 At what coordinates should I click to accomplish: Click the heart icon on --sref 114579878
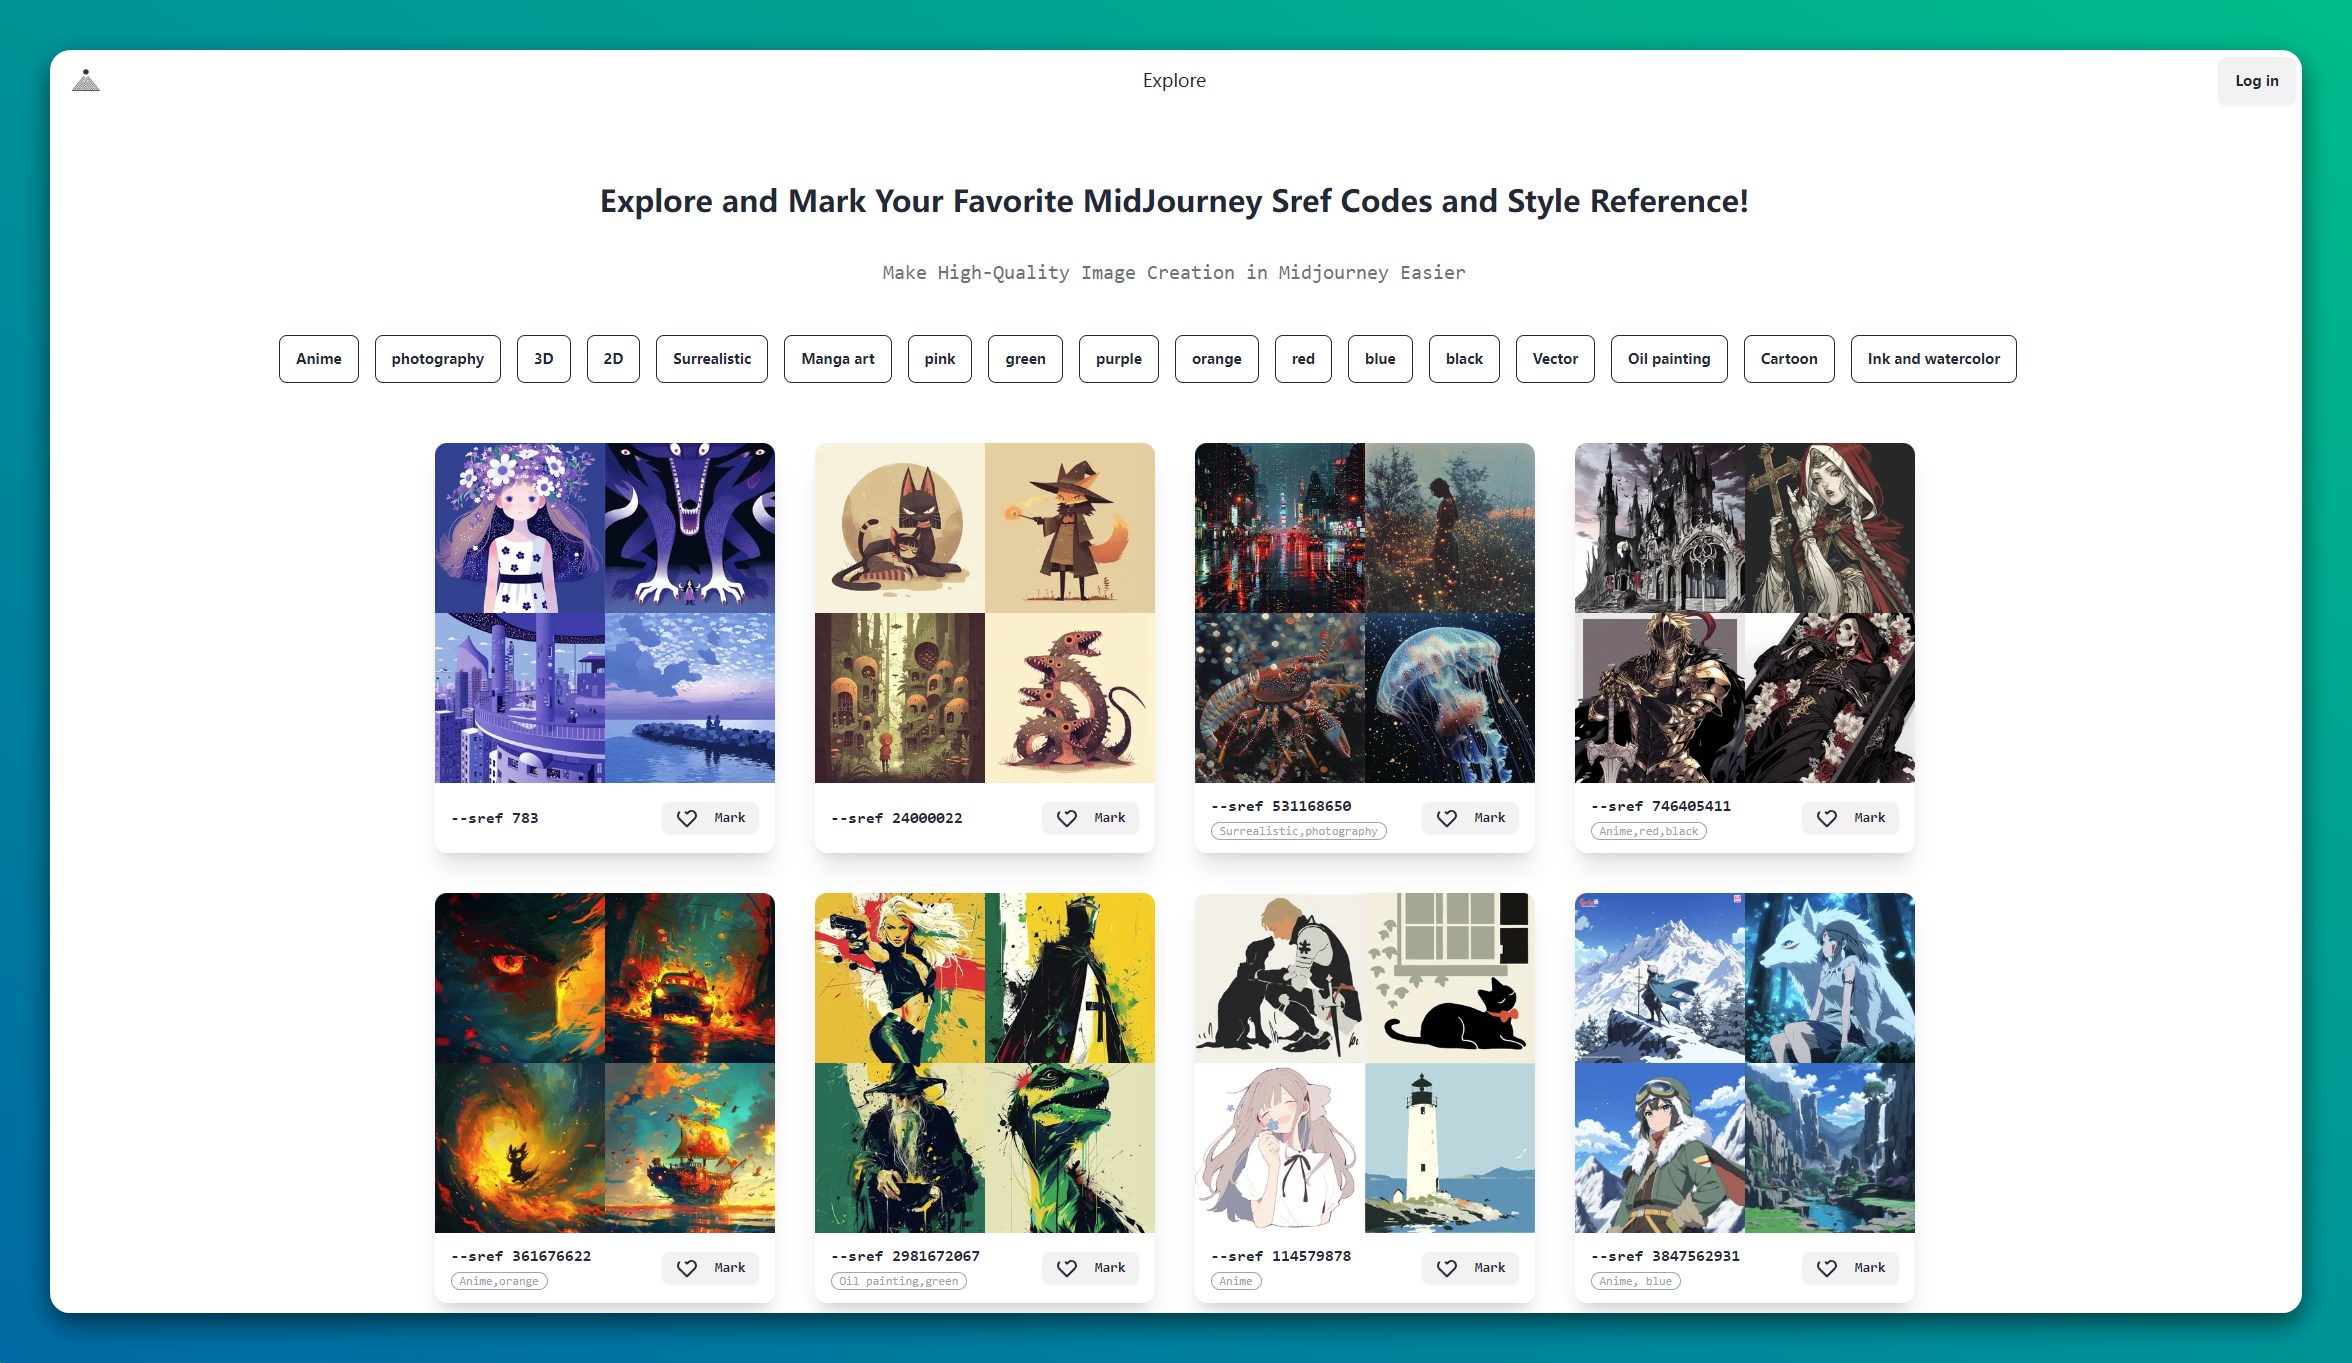(1445, 1267)
